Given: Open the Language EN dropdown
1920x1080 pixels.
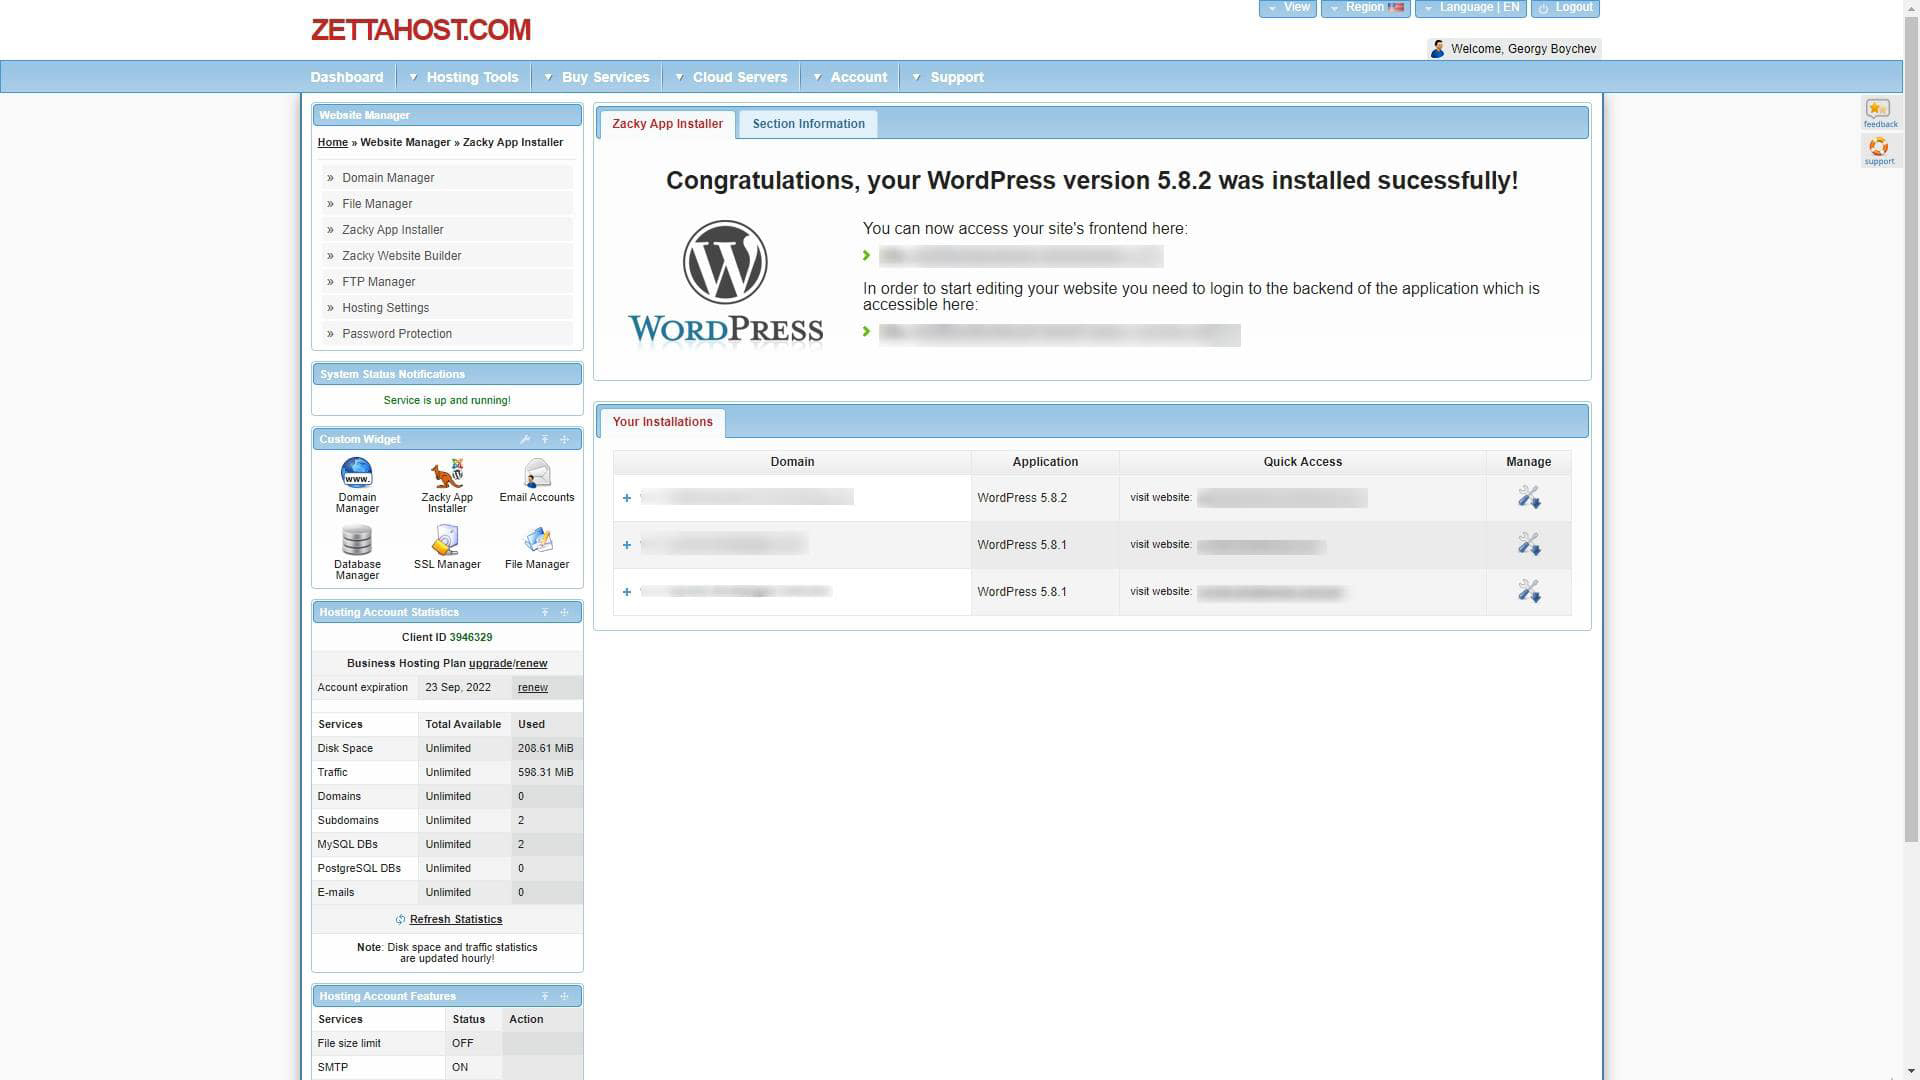Looking at the screenshot, I should 1471,8.
